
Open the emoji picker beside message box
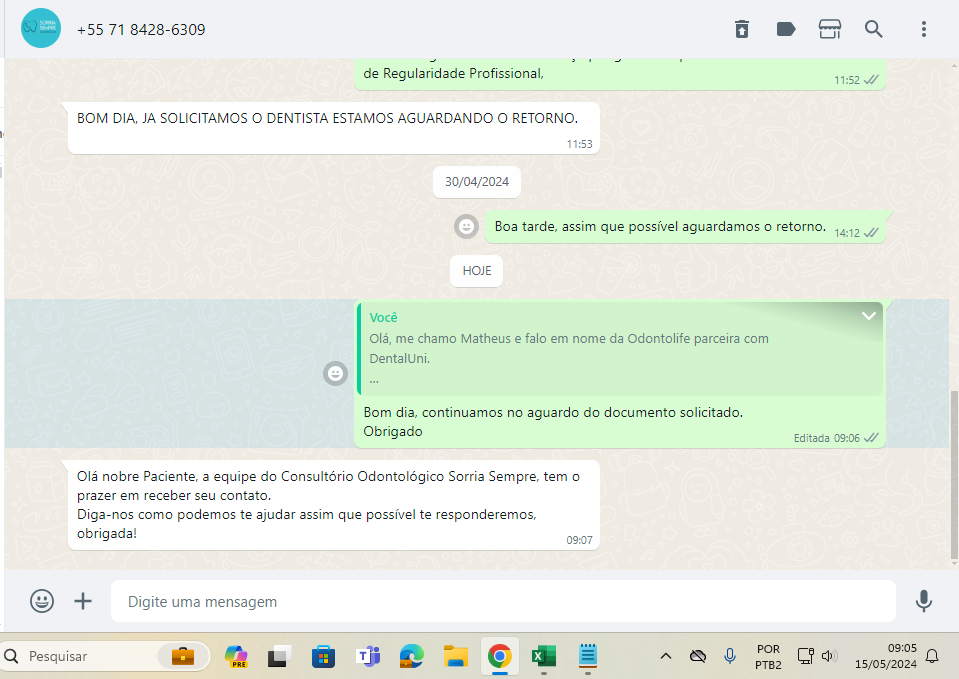tap(42, 601)
